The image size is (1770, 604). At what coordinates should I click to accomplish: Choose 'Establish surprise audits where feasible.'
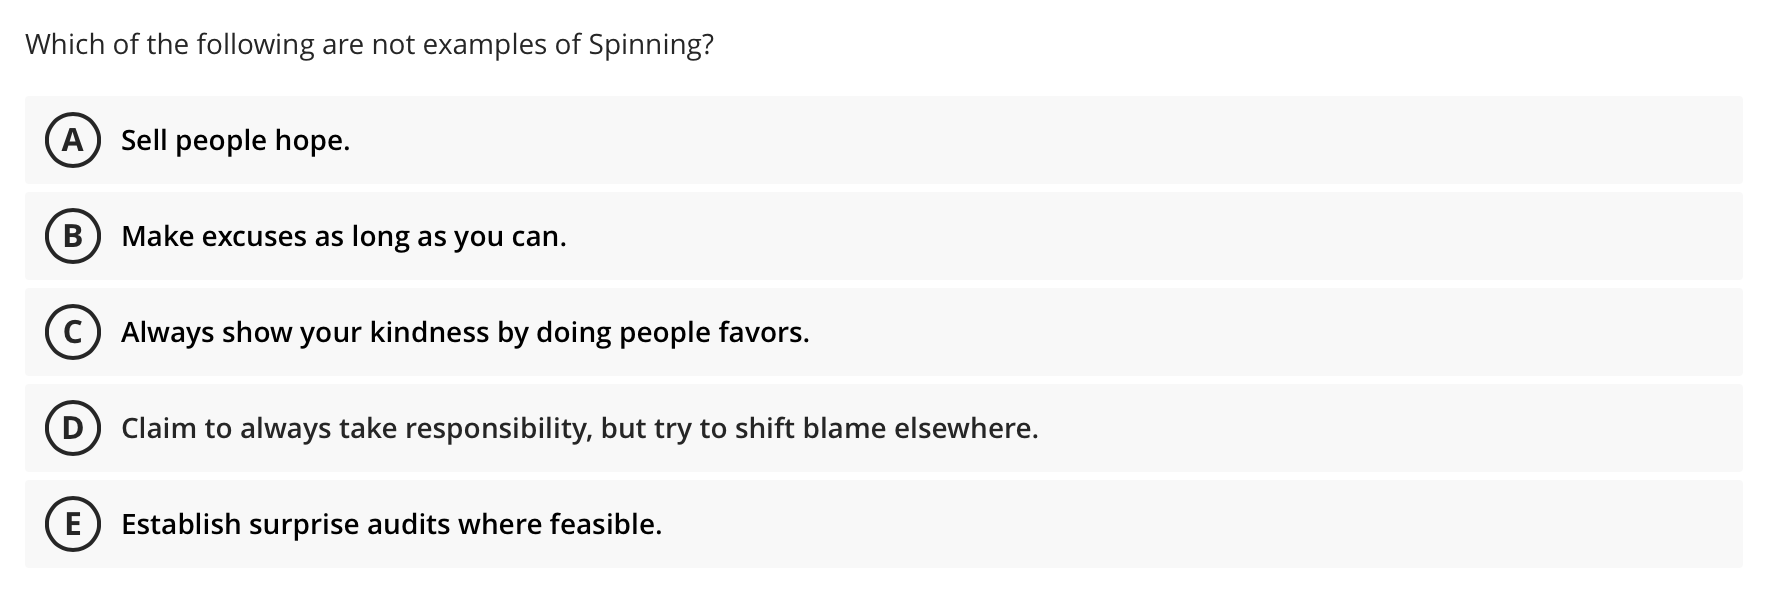click(391, 524)
